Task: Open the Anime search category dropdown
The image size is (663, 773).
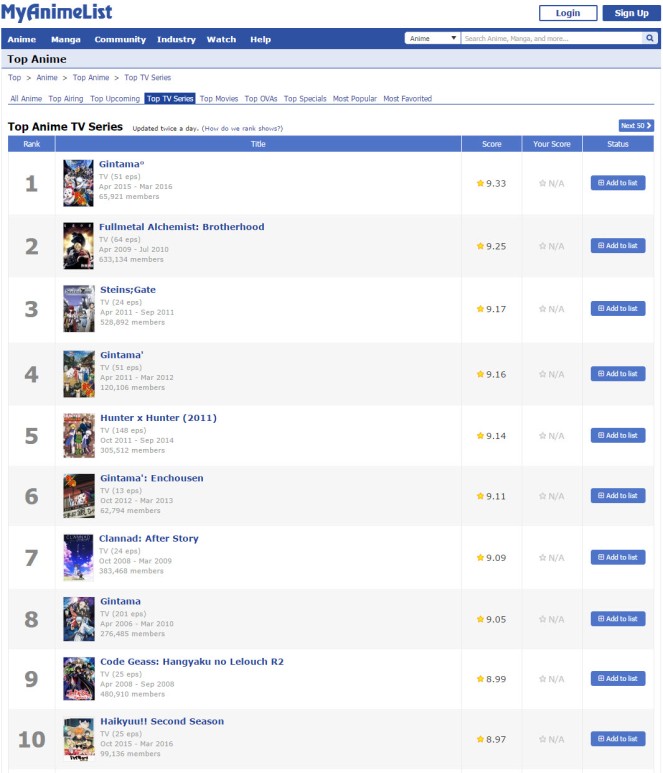Action: 432,38
